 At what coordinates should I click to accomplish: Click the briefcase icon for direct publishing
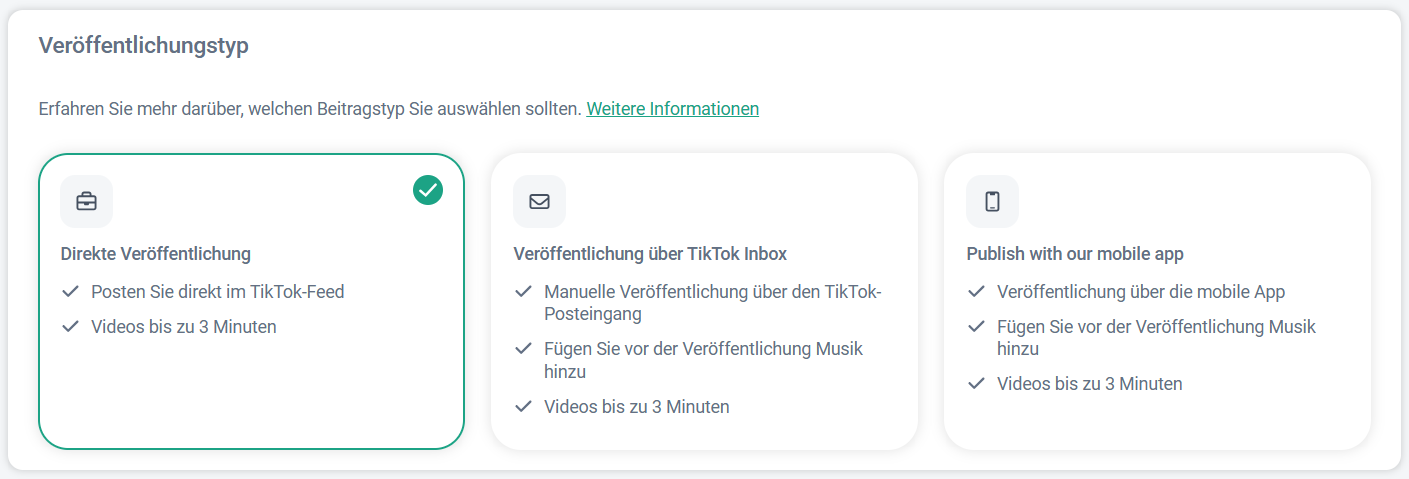[x=87, y=201]
